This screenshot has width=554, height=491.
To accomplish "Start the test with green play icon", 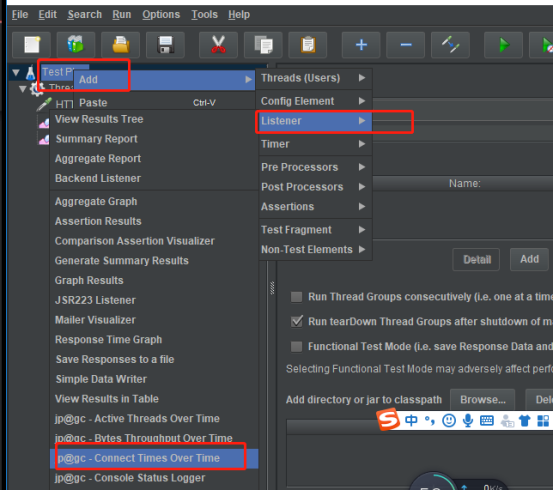I will (503, 45).
